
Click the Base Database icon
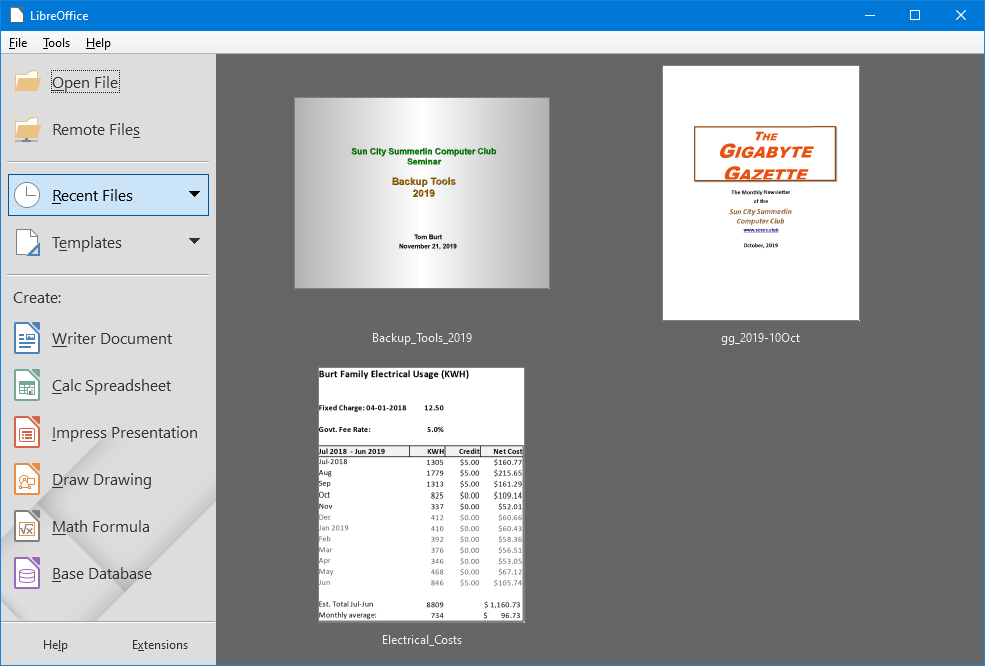click(x=27, y=574)
